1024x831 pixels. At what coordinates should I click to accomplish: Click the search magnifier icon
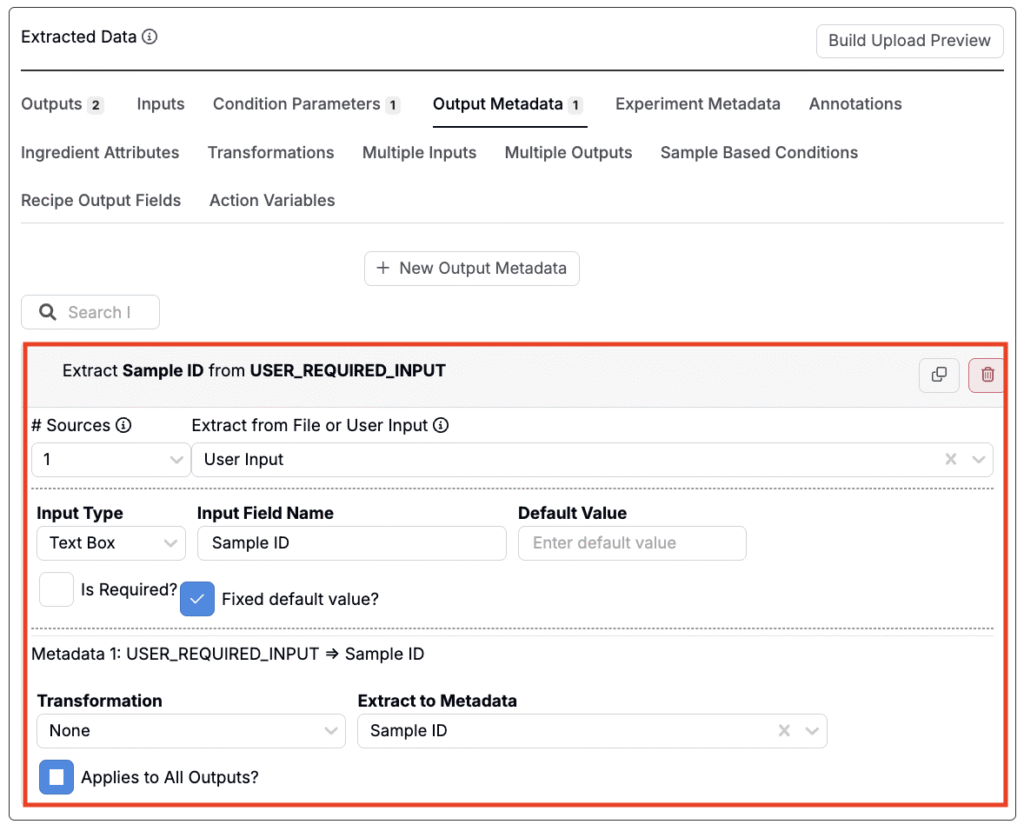pyautogui.click(x=47, y=312)
